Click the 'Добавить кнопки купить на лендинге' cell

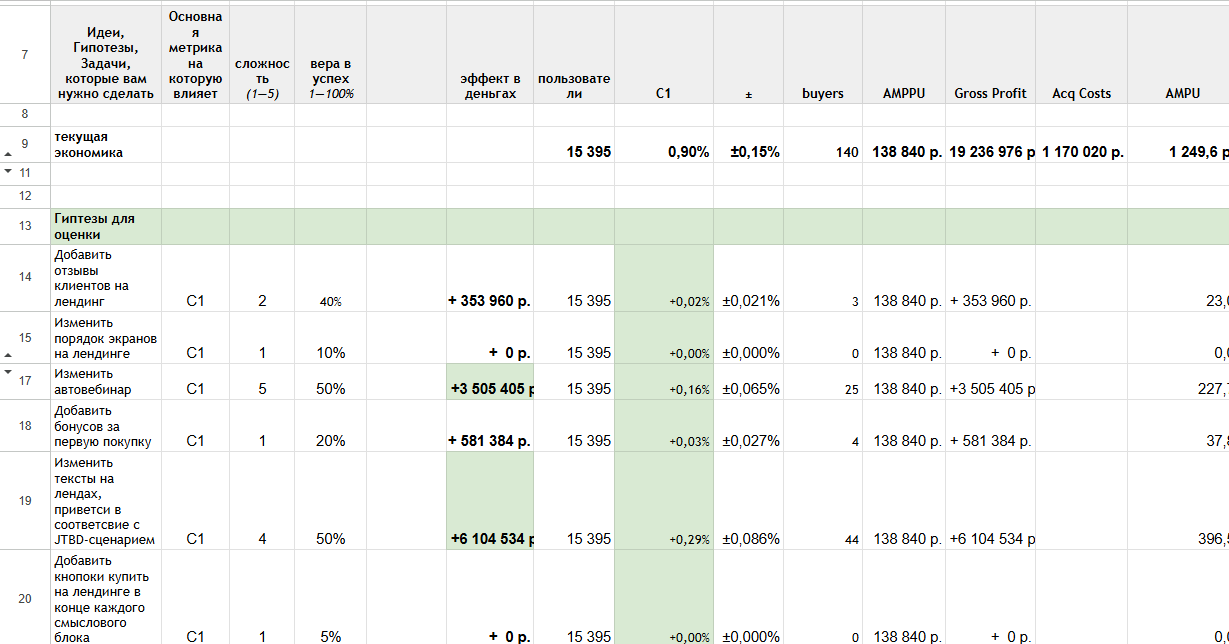[106, 598]
